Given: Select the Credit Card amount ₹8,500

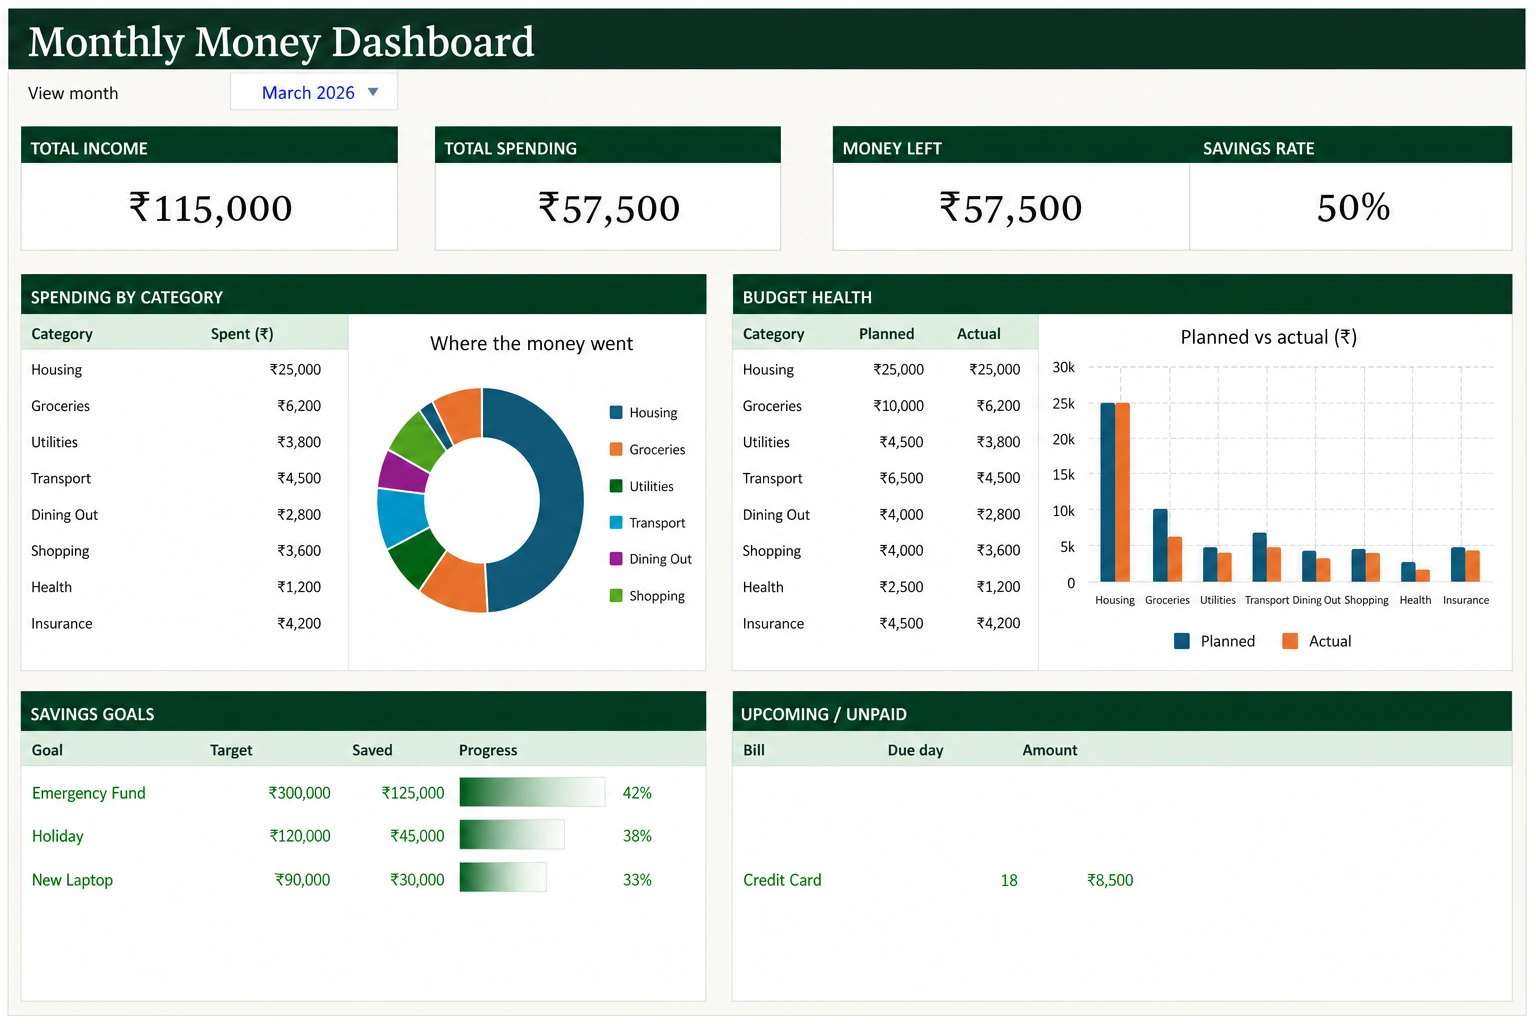Looking at the screenshot, I should pyautogui.click(x=1110, y=880).
